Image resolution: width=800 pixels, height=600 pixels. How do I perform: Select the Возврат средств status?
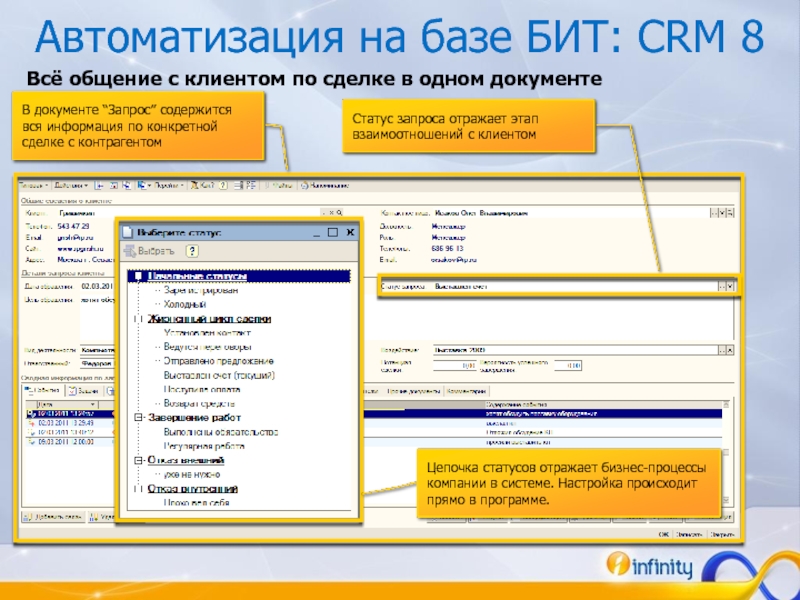click(x=199, y=404)
